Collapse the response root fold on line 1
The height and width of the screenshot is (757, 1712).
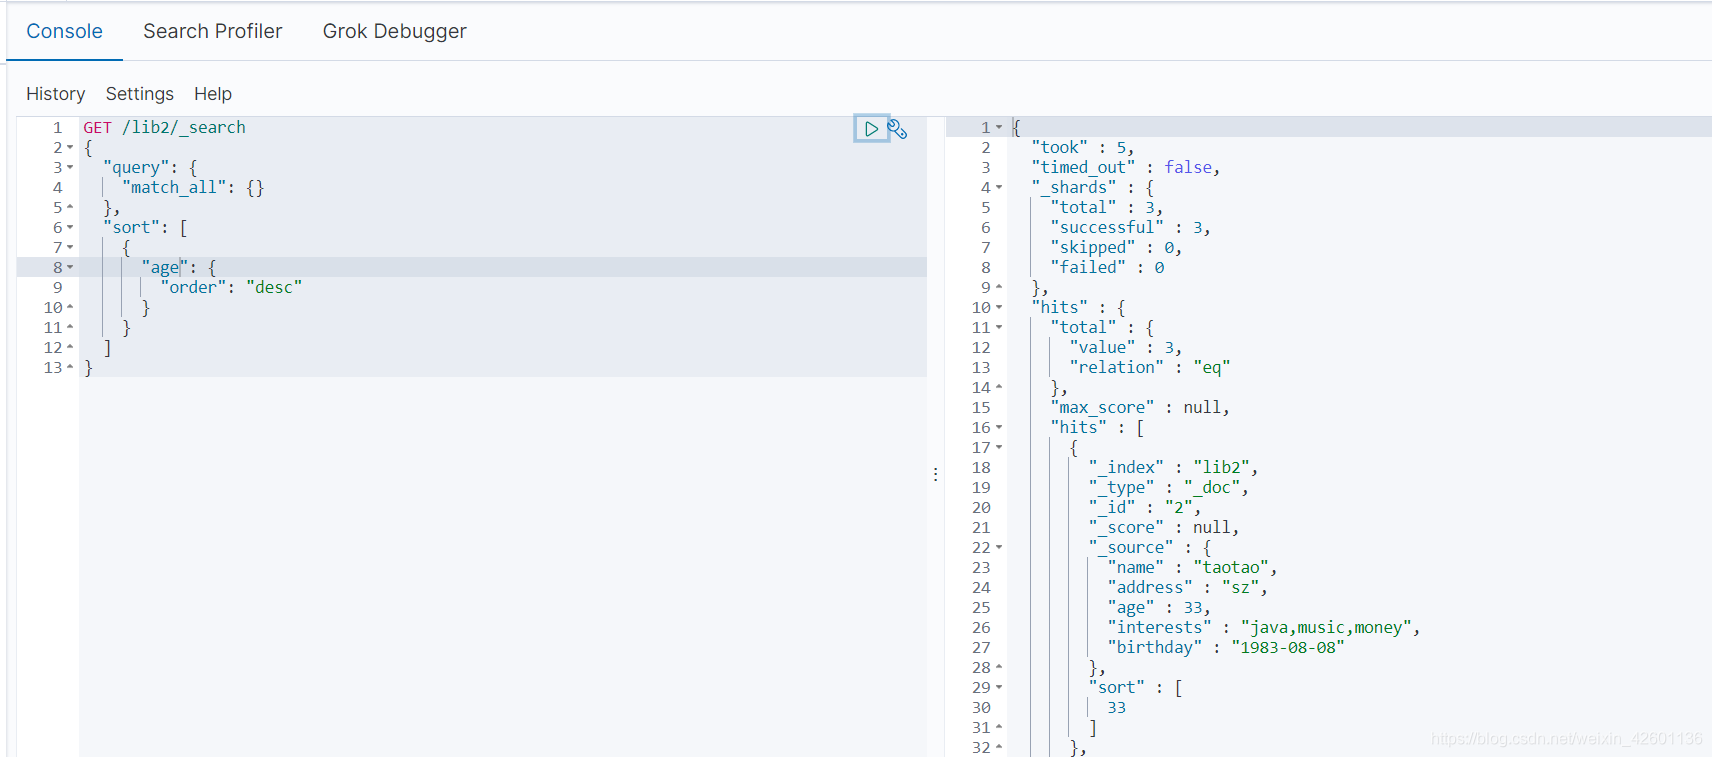click(x=999, y=128)
